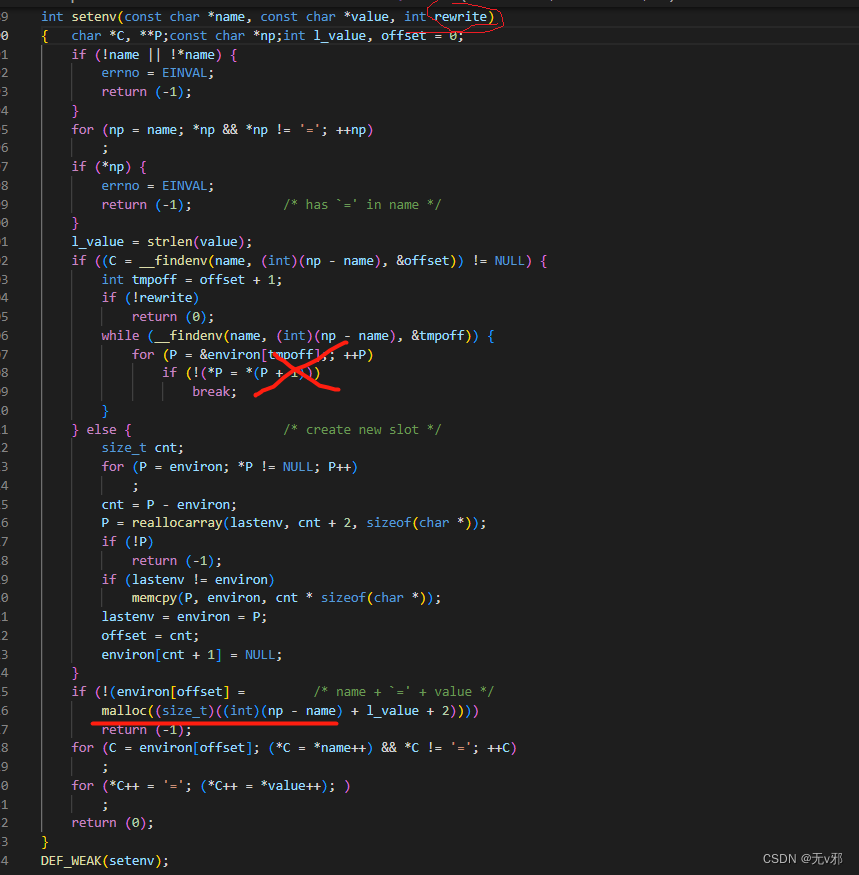This screenshot has width=859, height=875.
Task: Click the 'size_t cnt;' declaration
Action: pyautogui.click(x=142, y=448)
